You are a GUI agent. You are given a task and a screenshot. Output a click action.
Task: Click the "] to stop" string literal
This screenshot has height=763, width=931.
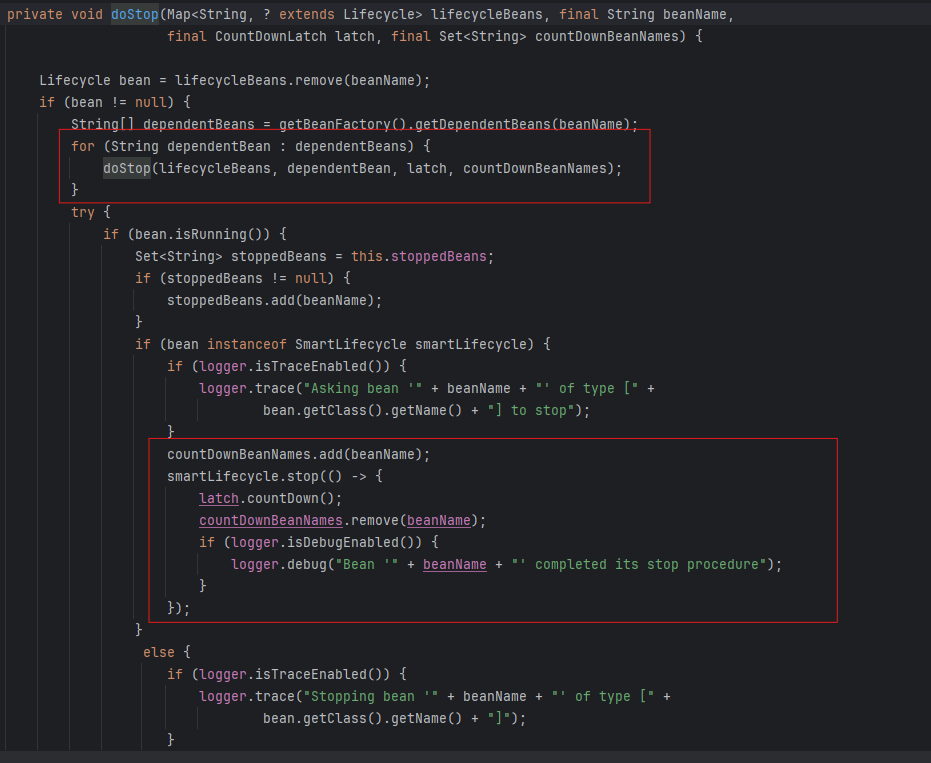pyautogui.click(x=531, y=411)
